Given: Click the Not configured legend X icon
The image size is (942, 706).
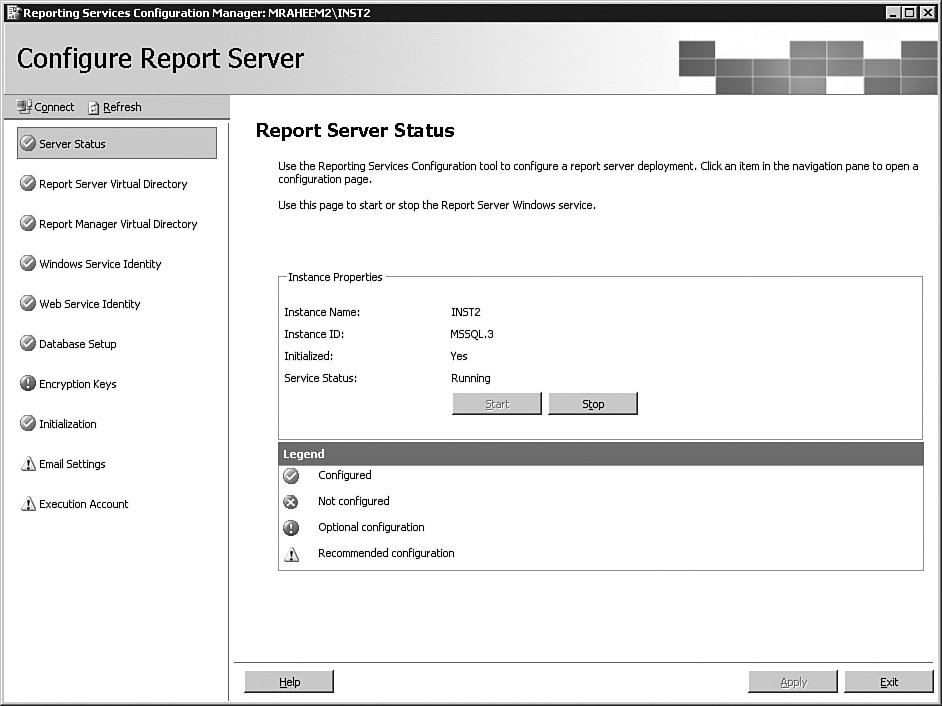Looking at the screenshot, I should [291, 502].
